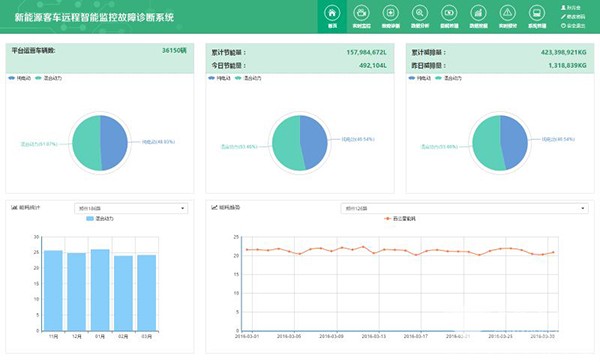Click the 混合动力 legend in emission reduction chart

pyautogui.click(x=448, y=78)
